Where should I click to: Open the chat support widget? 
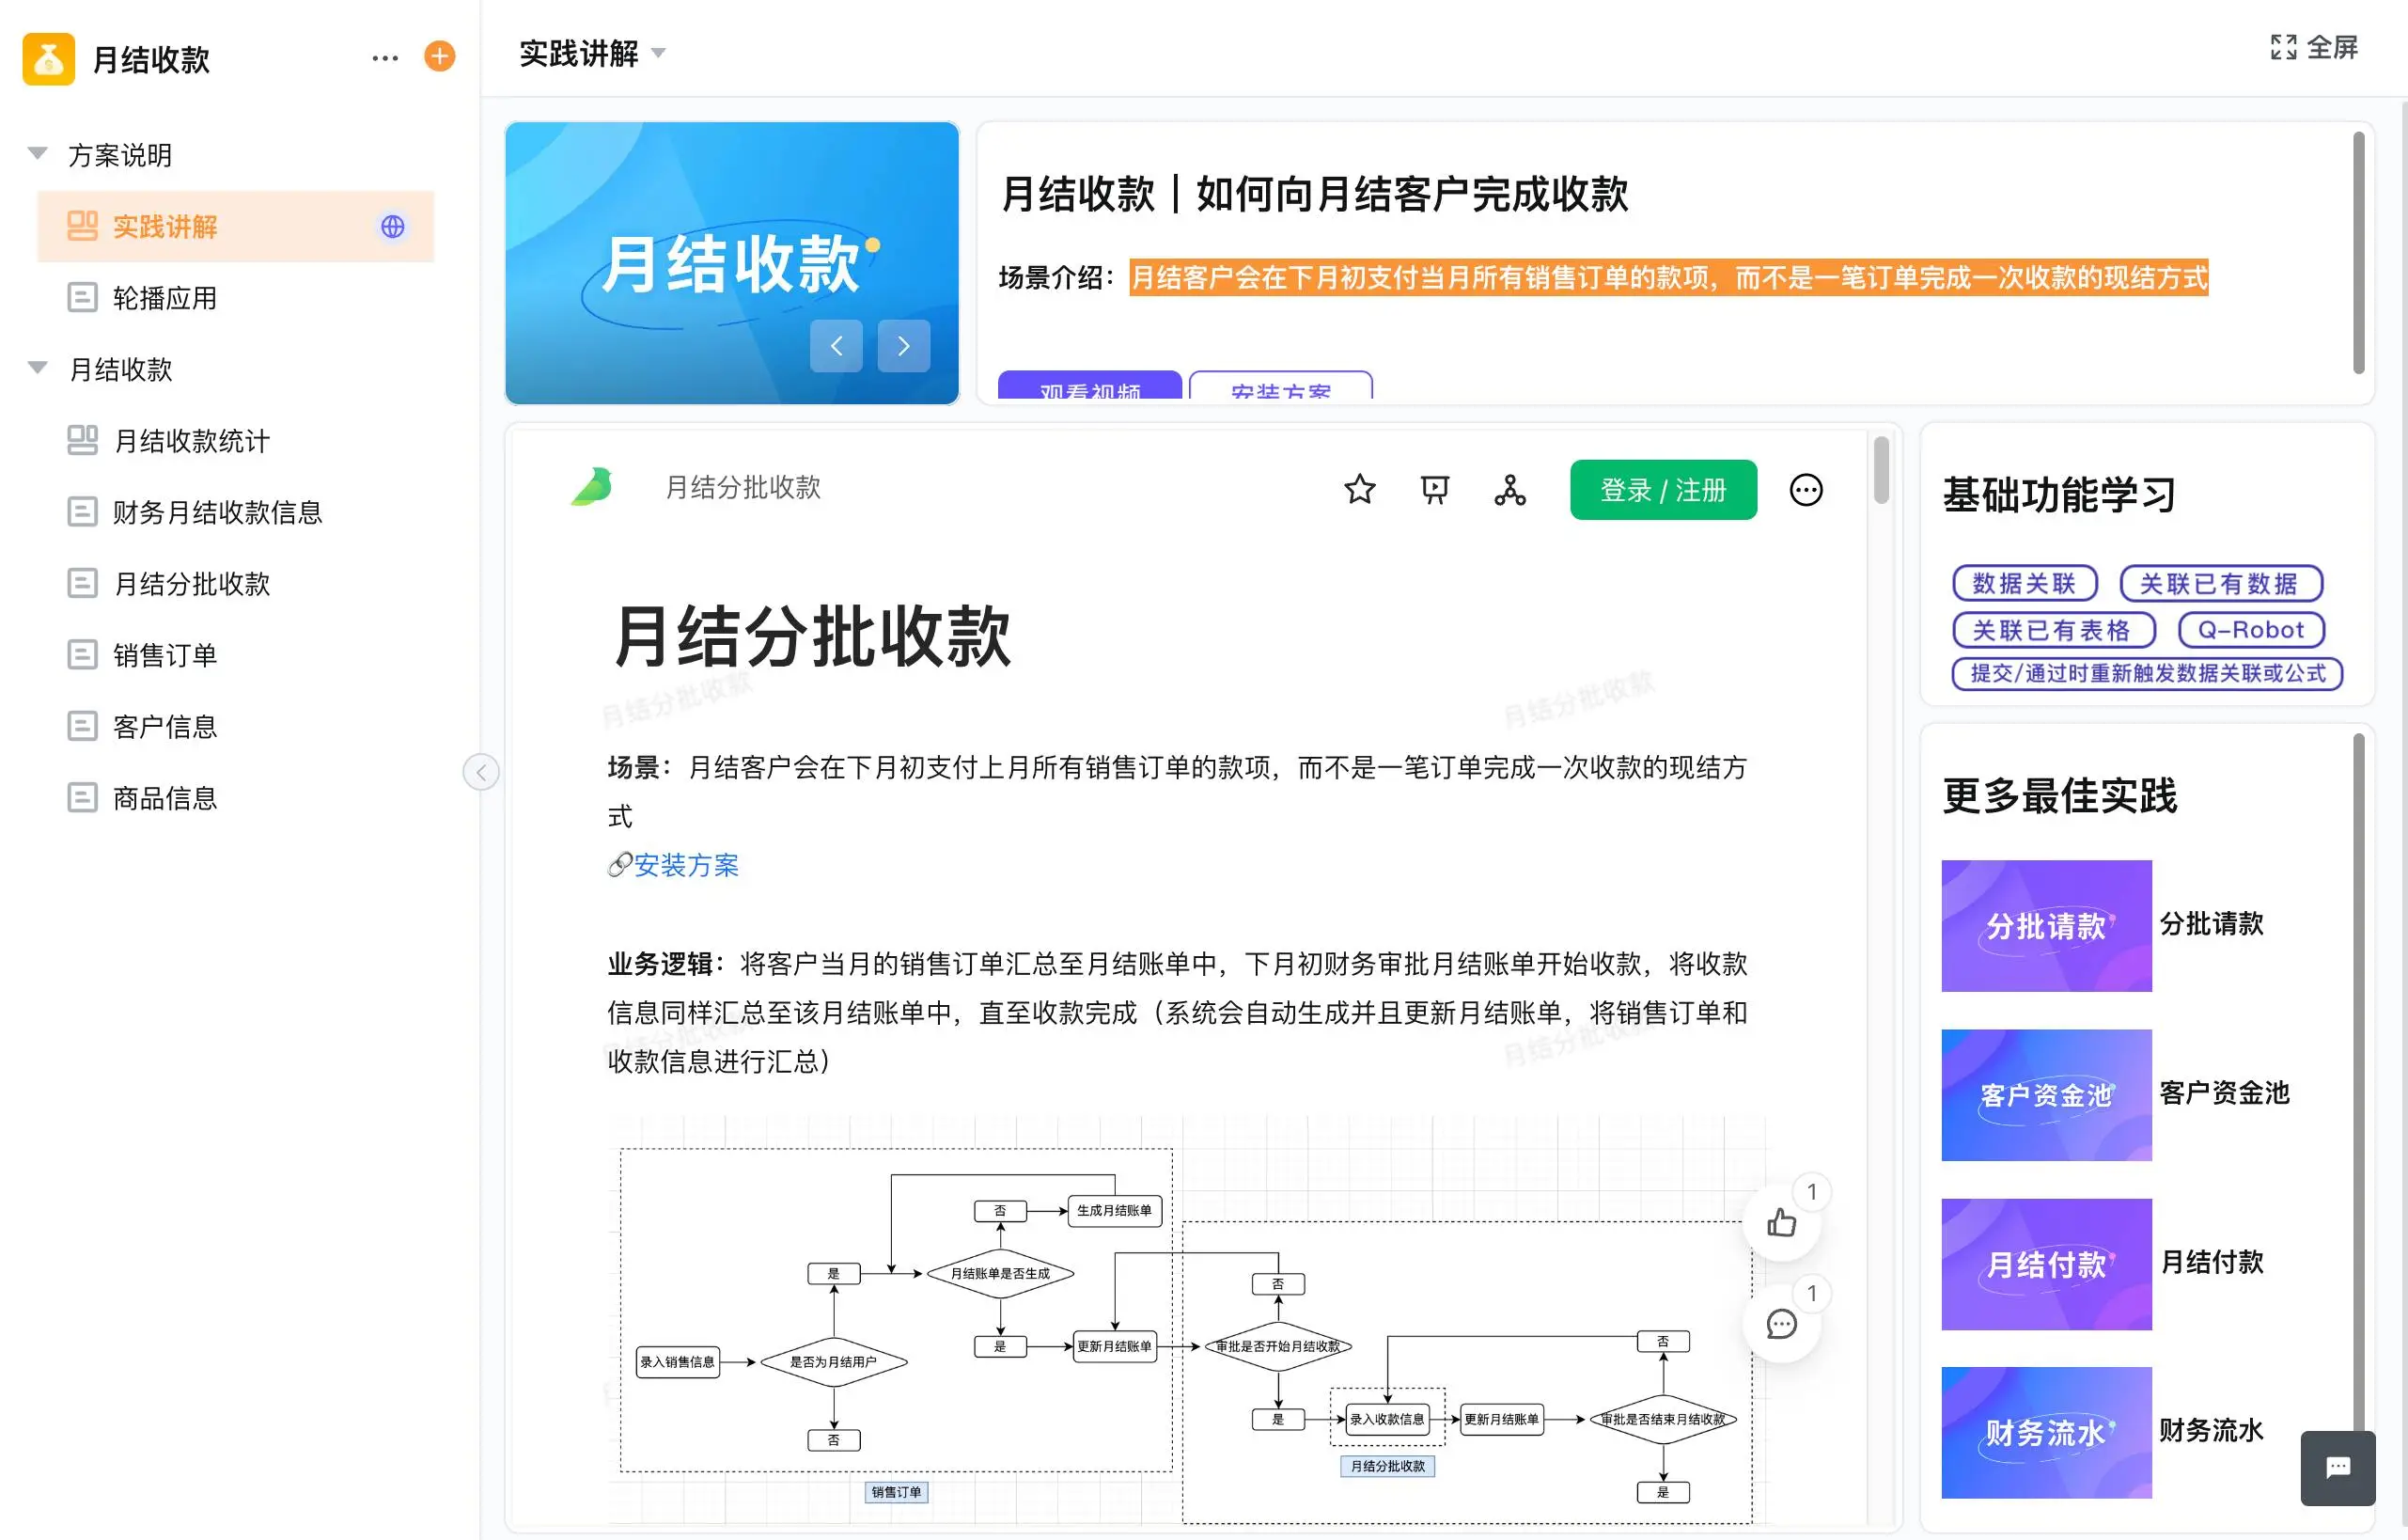click(x=2337, y=1467)
